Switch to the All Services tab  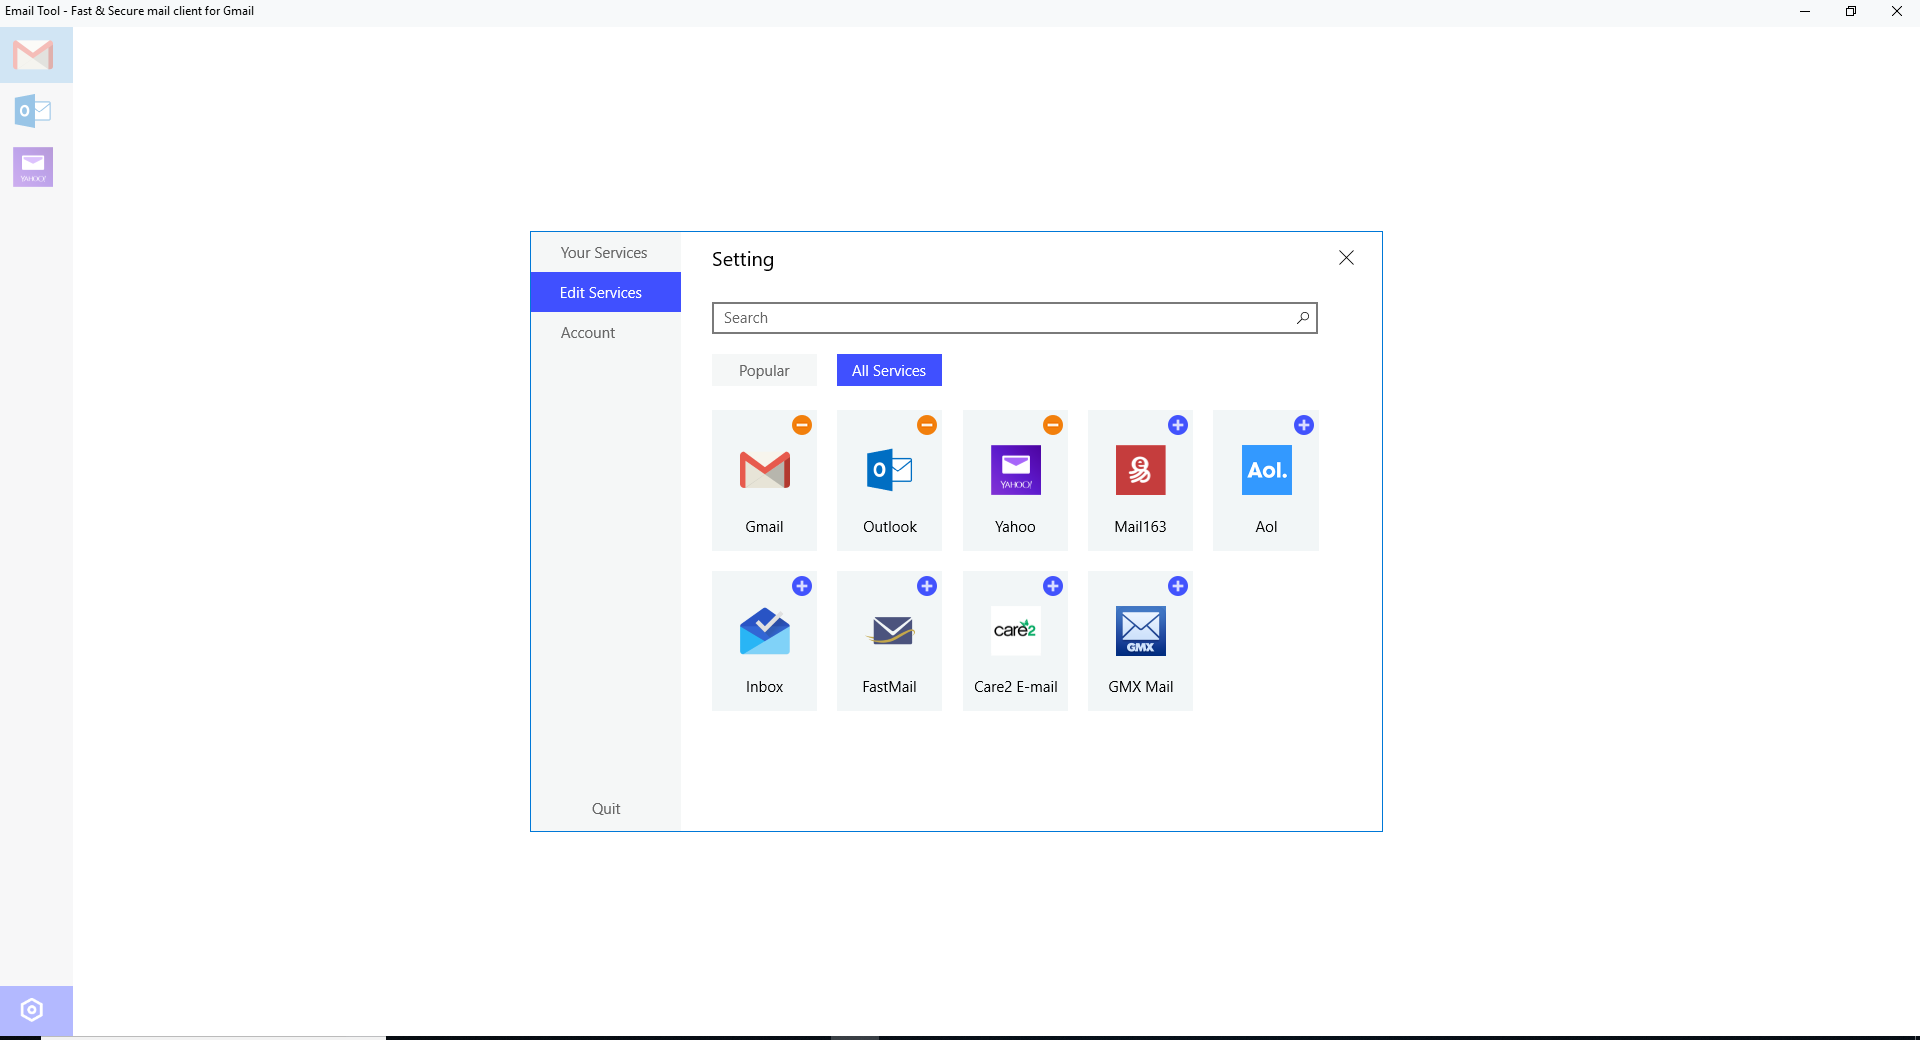pos(889,371)
